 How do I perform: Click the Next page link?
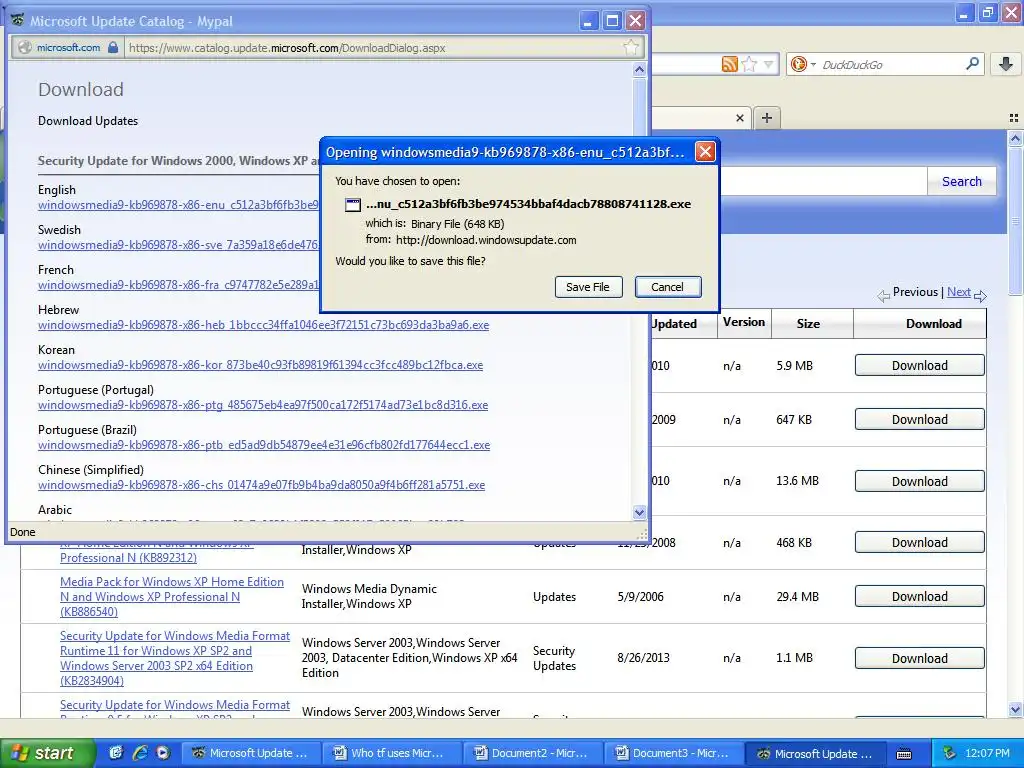coord(959,292)
